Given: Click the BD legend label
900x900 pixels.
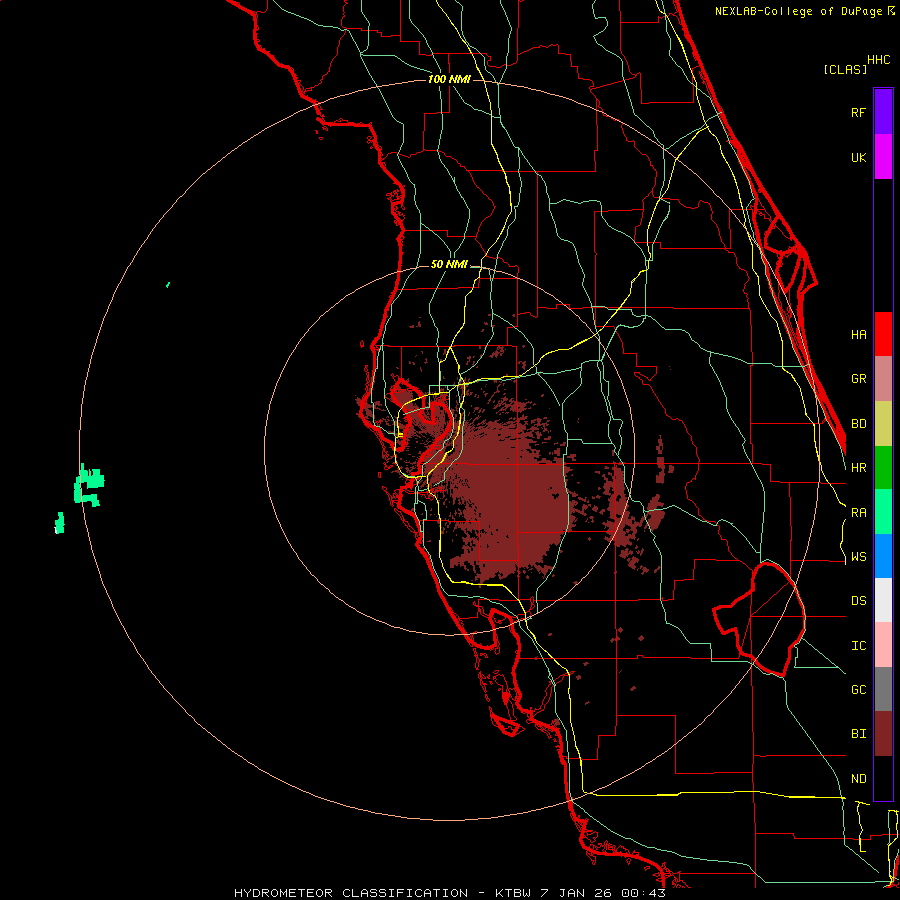Looking at the screenshot, I should 858,424.
